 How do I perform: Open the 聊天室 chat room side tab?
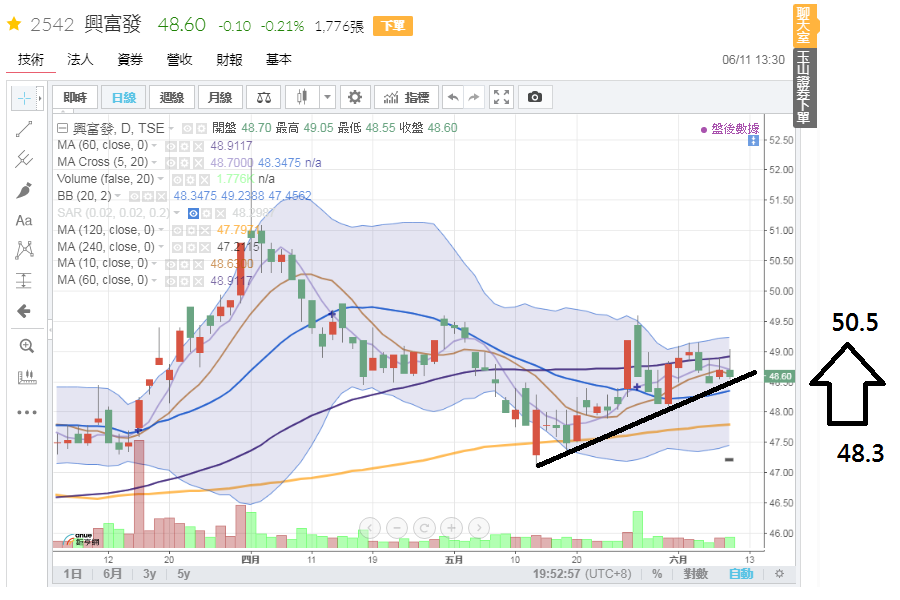(804, 26)
